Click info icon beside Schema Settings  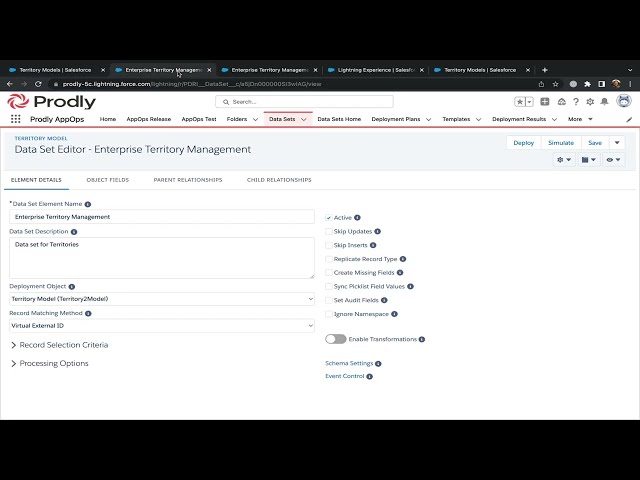click(378, 364)
